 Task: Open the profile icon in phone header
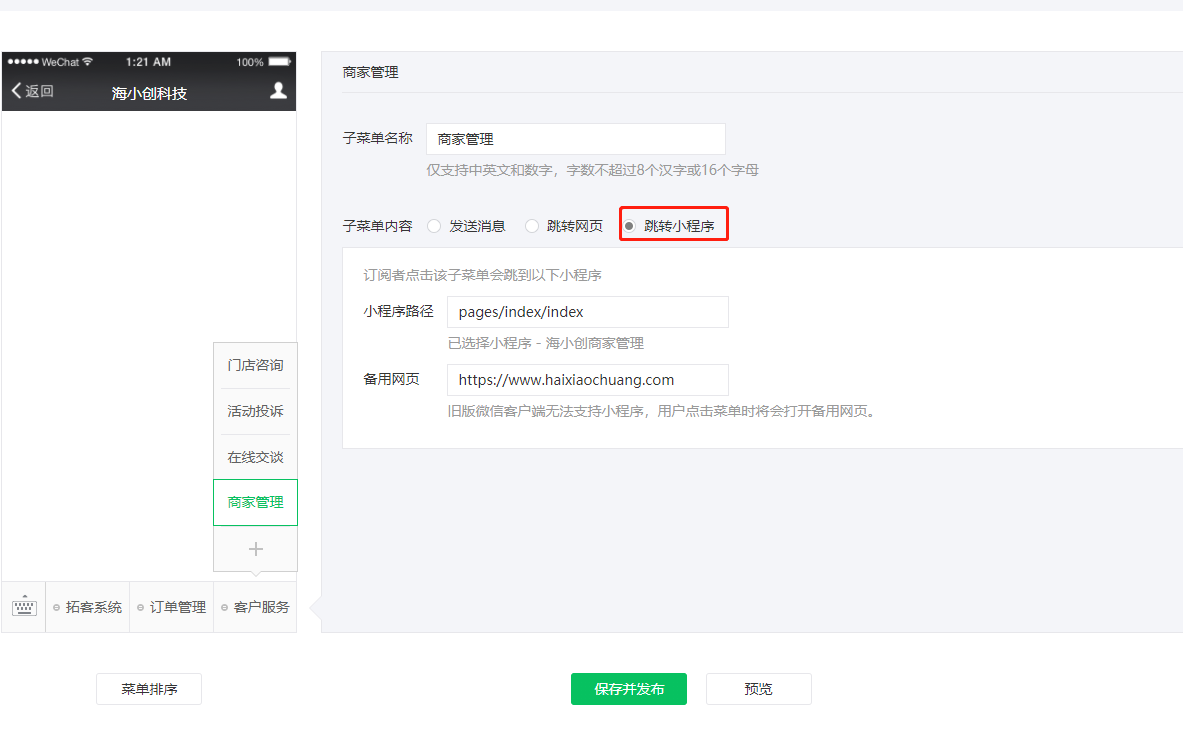(278, 91)
